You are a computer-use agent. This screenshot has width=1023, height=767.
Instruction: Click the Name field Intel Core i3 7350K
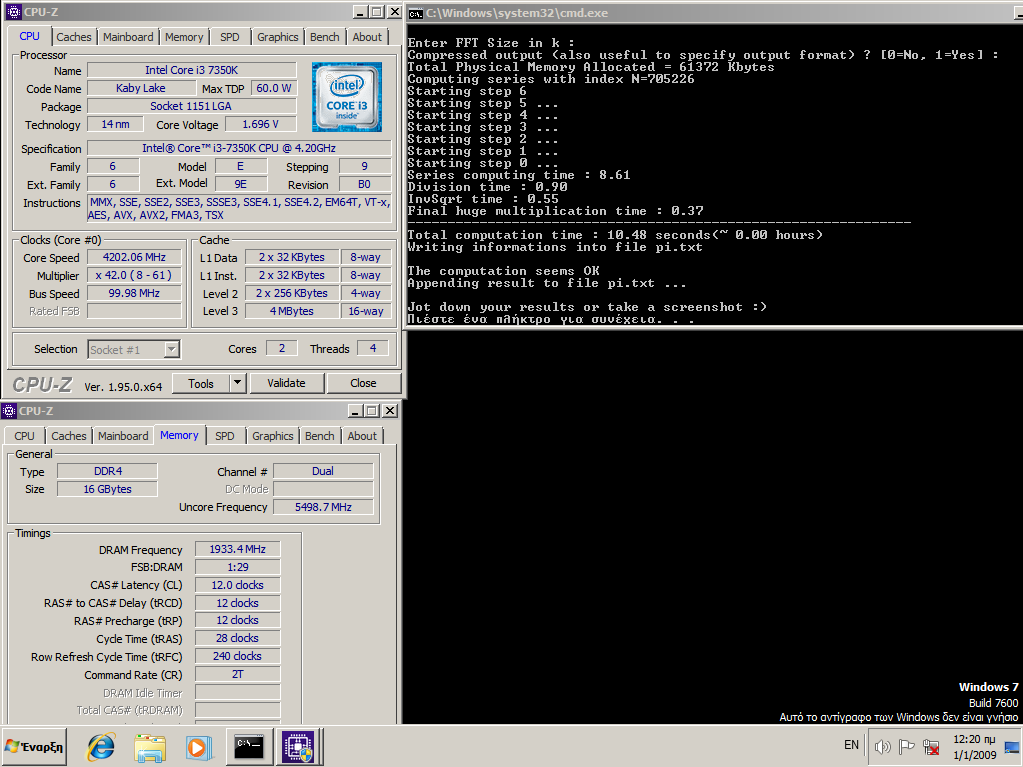click(192, 70)
